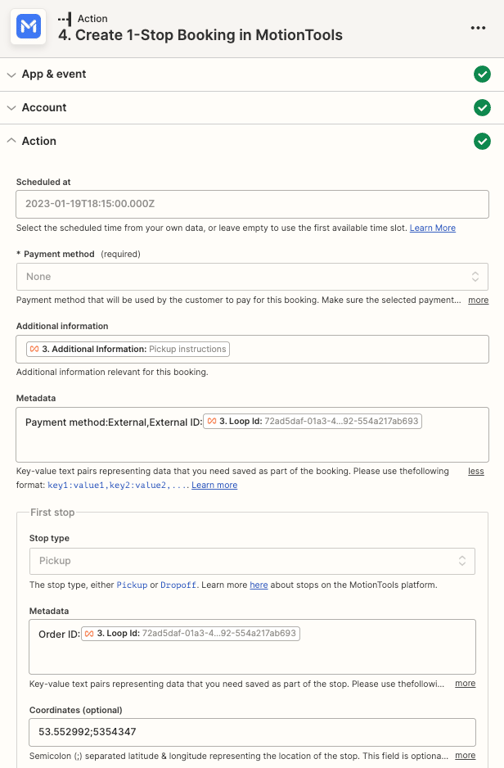Click the booking Metadata text area

tap(252, 434)
